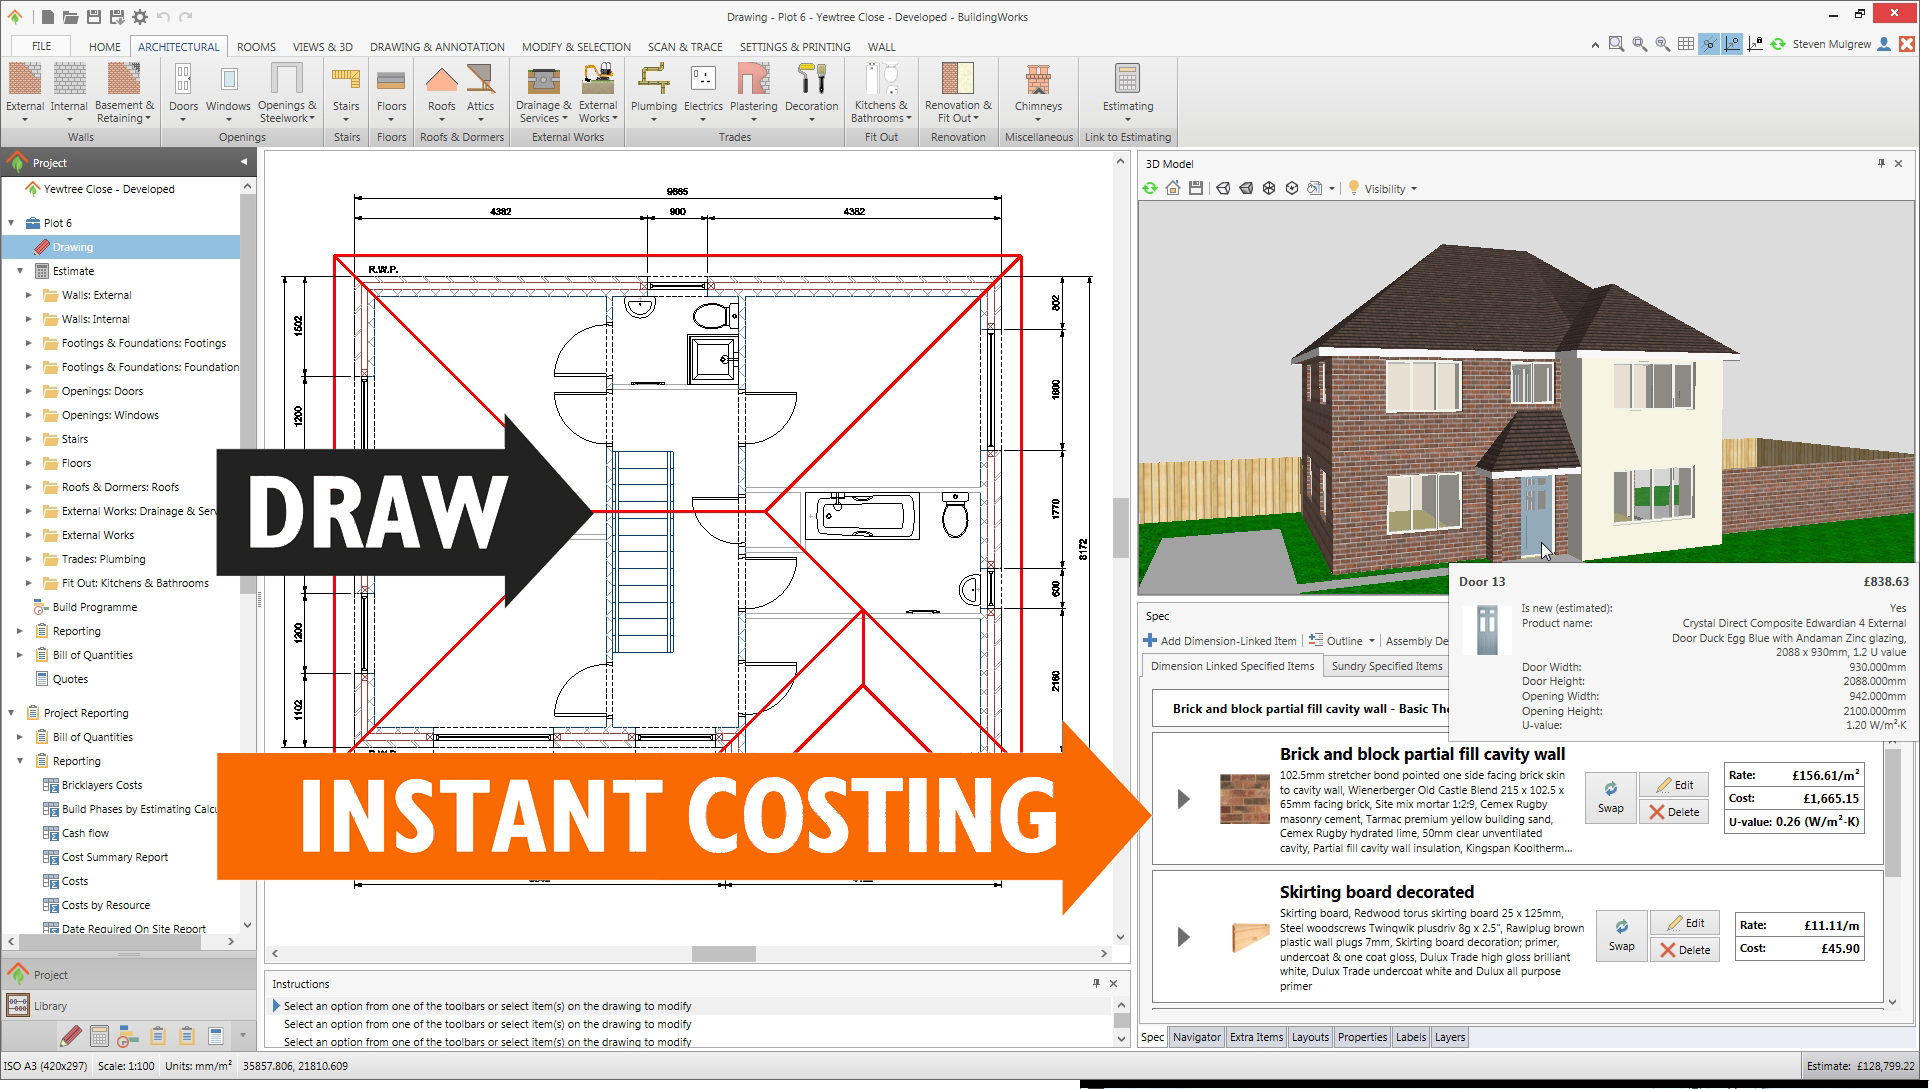Click the drawing pencil icon in bottom bar
The image size is (1929, 1089).
[x=70, y=1035]
